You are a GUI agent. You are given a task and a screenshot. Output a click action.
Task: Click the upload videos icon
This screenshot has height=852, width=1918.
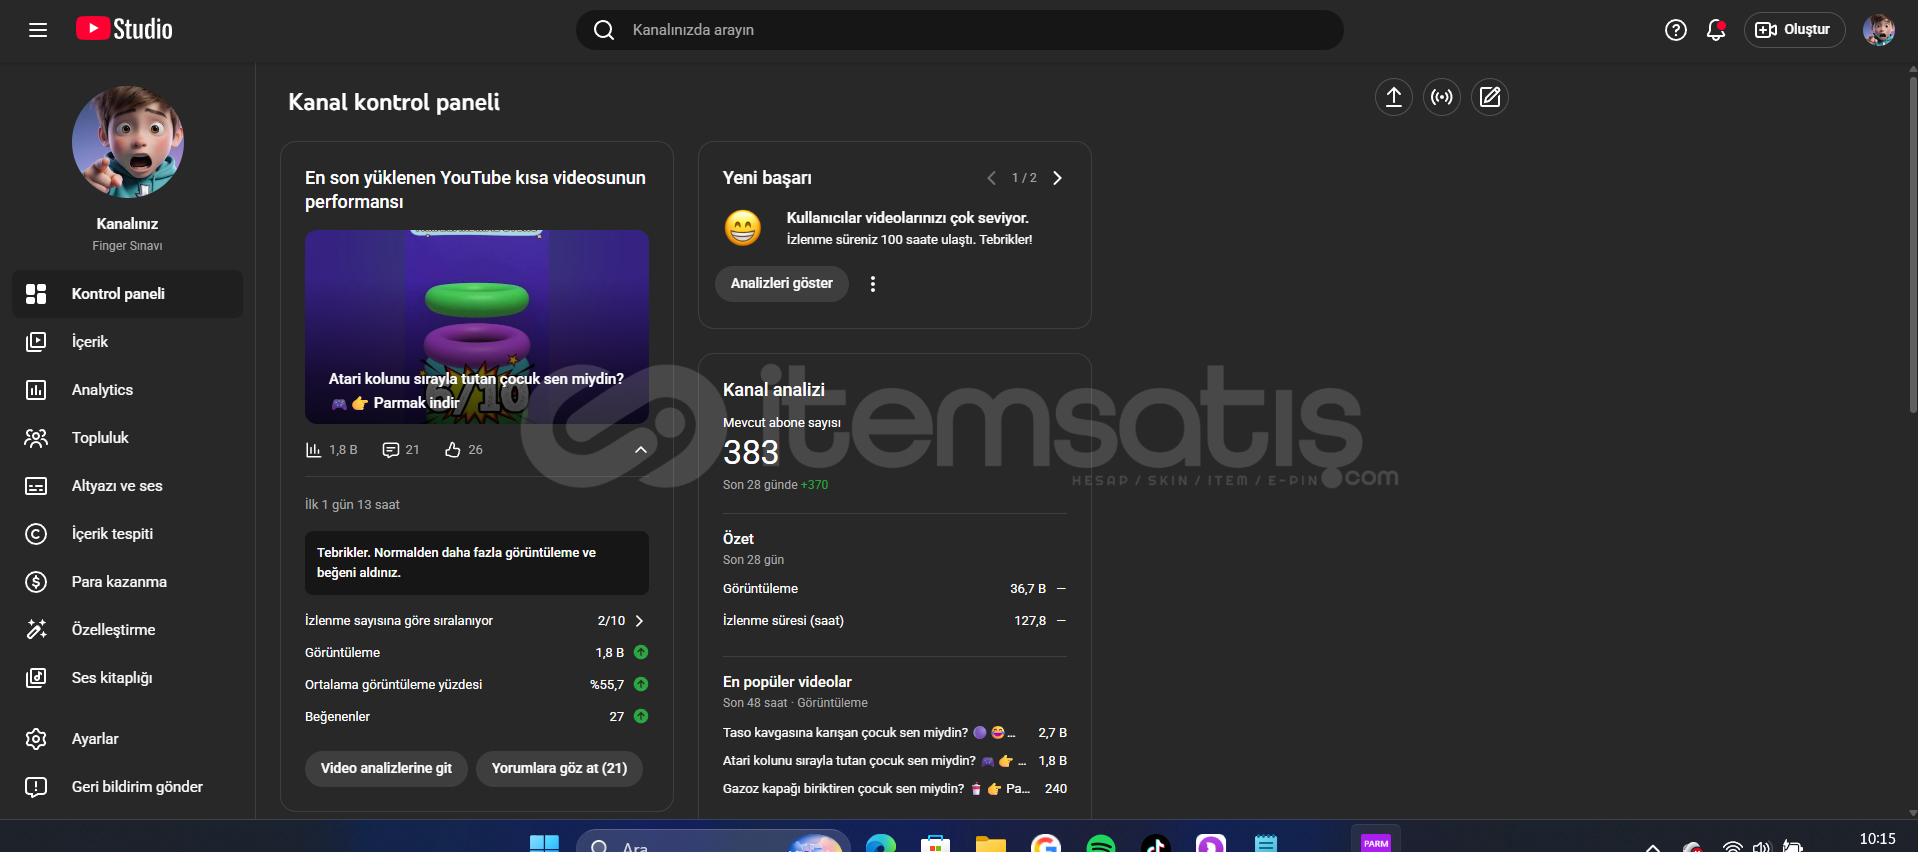(x=1393, y=97)
